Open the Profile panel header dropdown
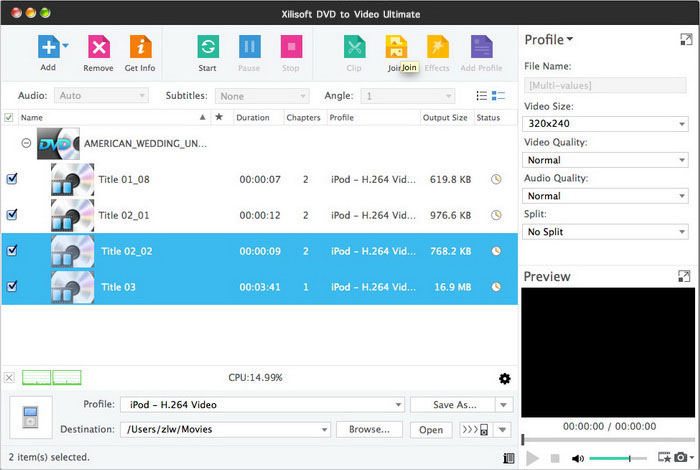Screen dimensions: 700x470 pyautogui.click(x=549, y=40)
